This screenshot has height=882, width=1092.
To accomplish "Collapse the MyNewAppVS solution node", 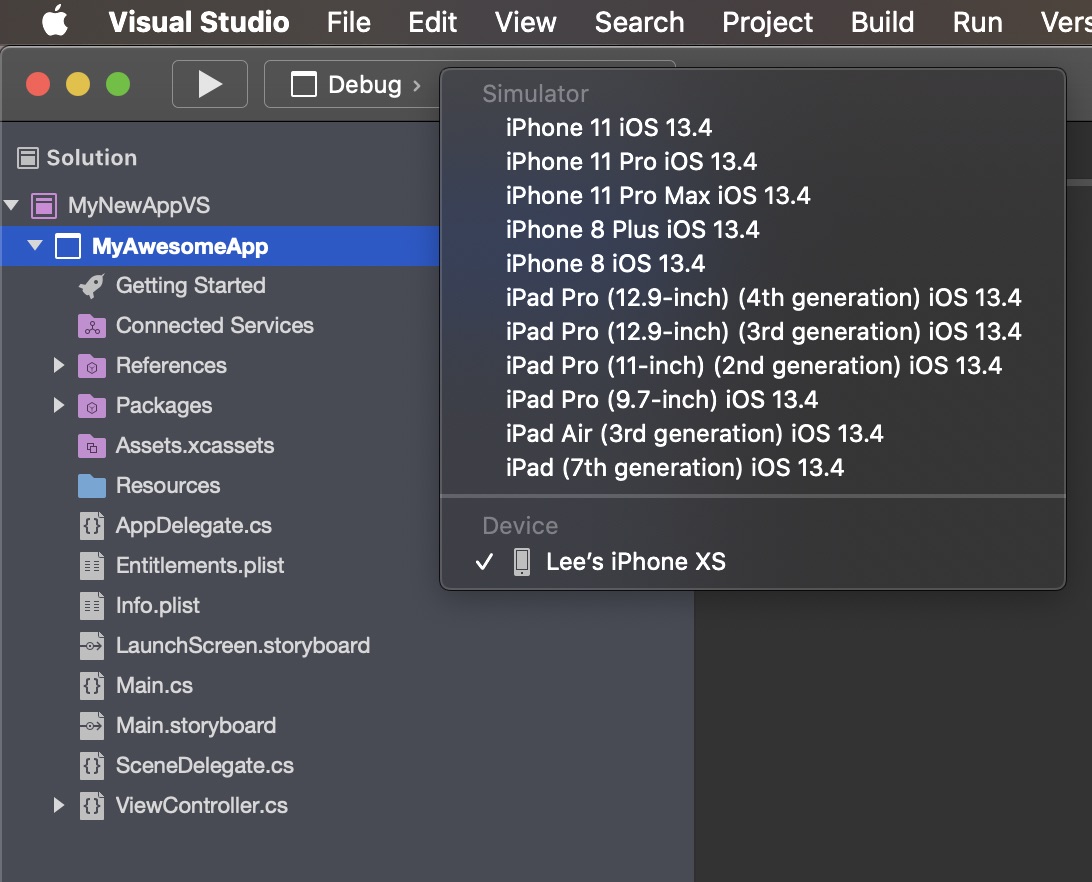I will click(12, 205).
